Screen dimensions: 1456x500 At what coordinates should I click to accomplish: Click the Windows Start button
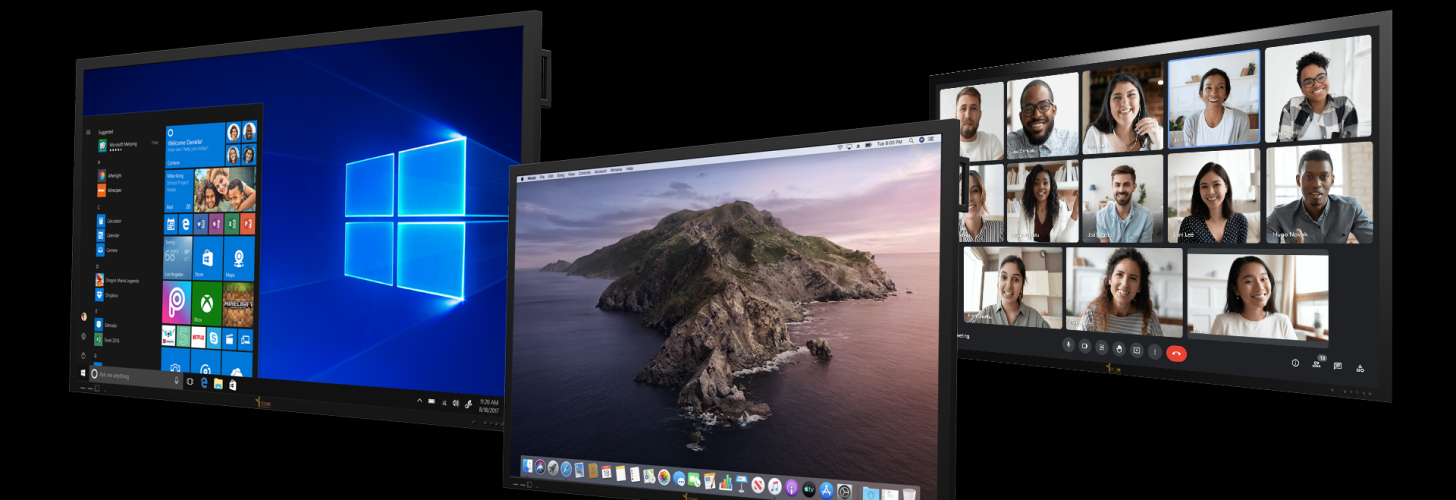83,372
